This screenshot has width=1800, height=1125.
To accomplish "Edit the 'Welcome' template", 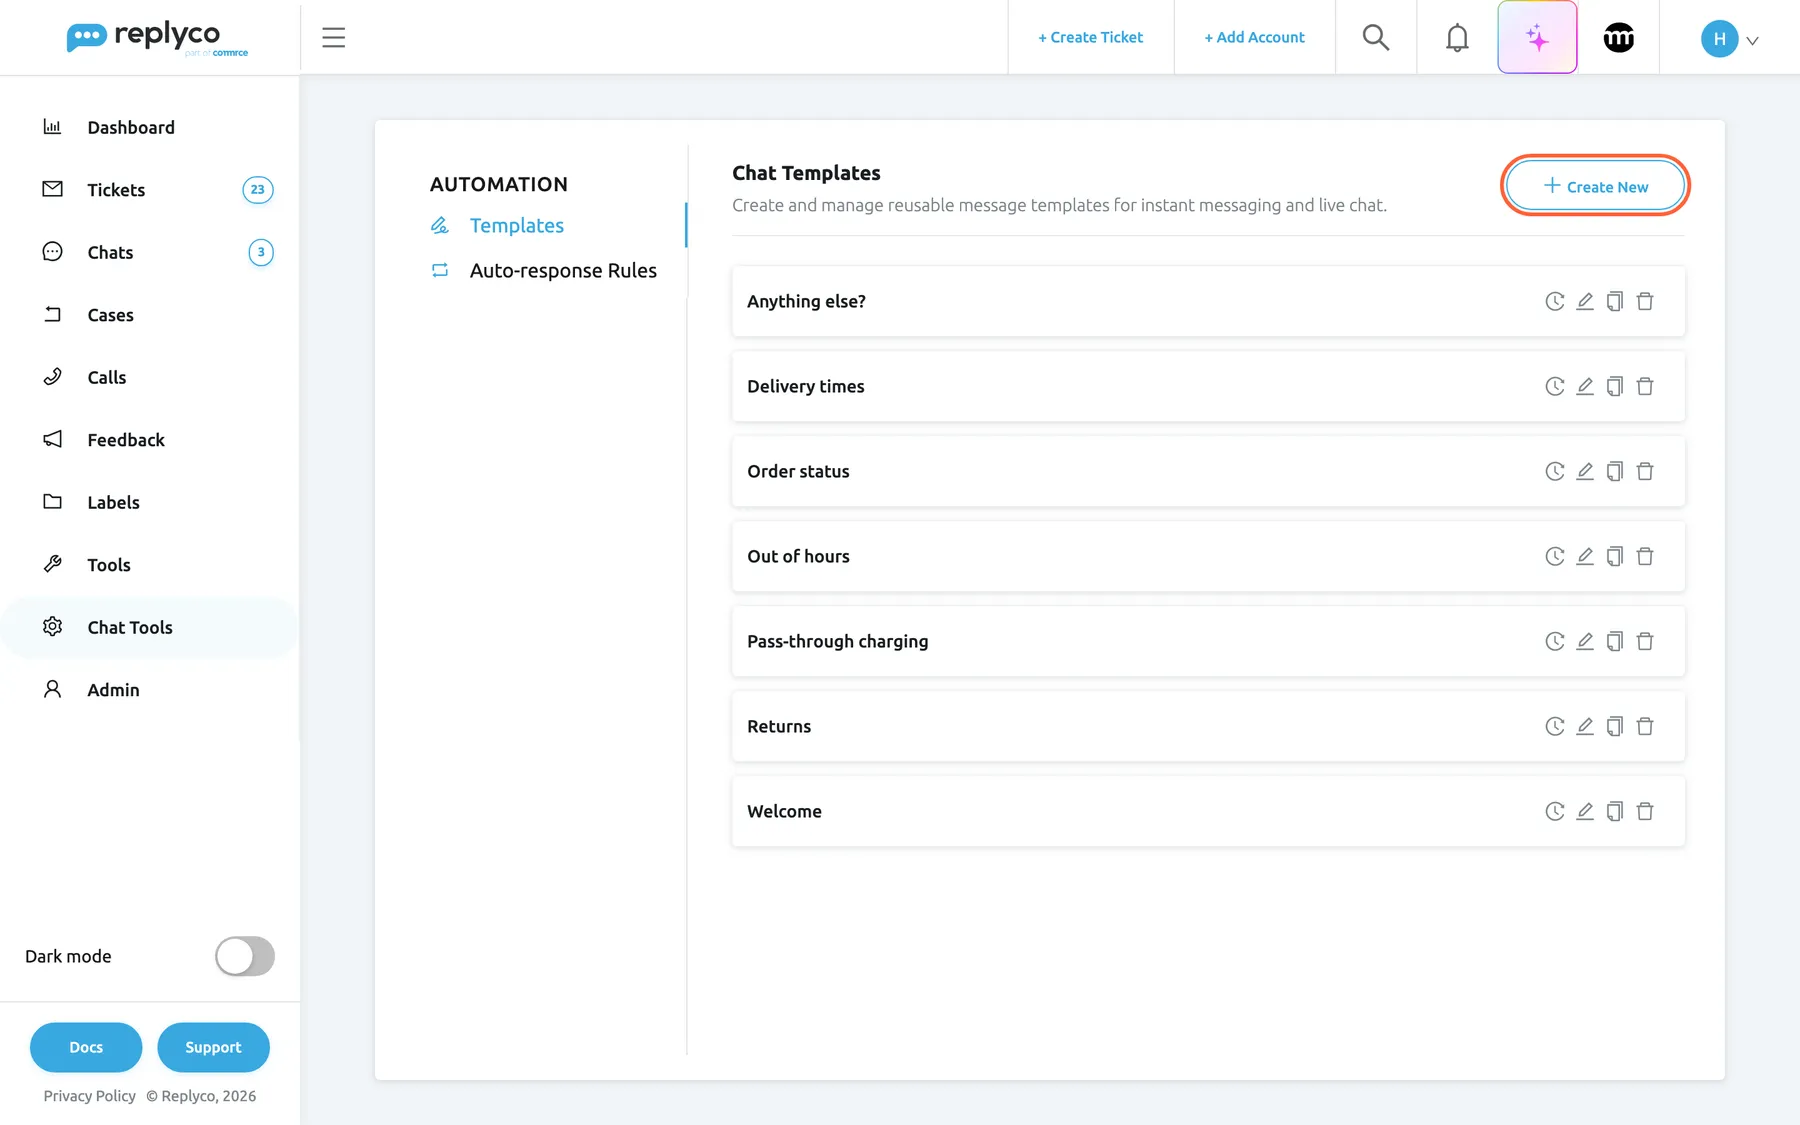I will tap(1585, 811).
